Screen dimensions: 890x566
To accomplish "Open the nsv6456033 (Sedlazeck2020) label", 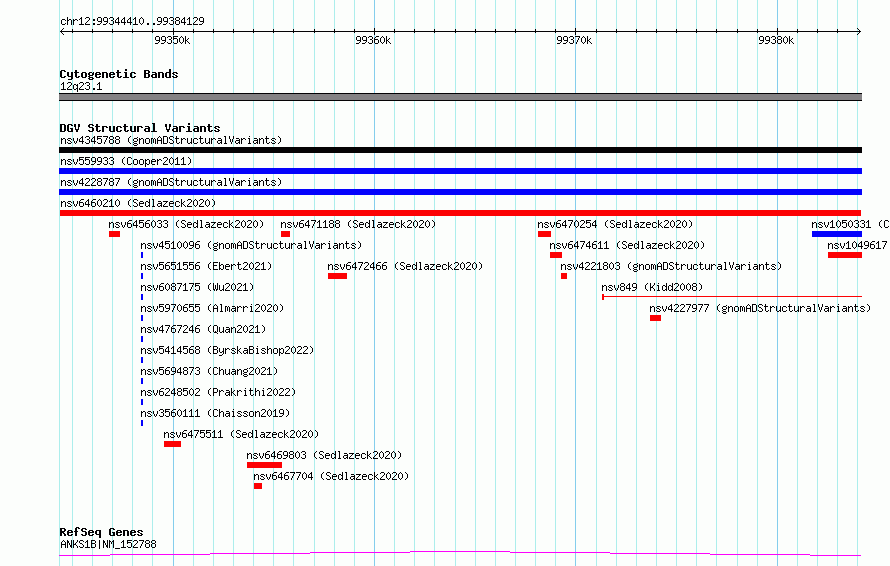I will pyautogui.click(x=186, y=224).
